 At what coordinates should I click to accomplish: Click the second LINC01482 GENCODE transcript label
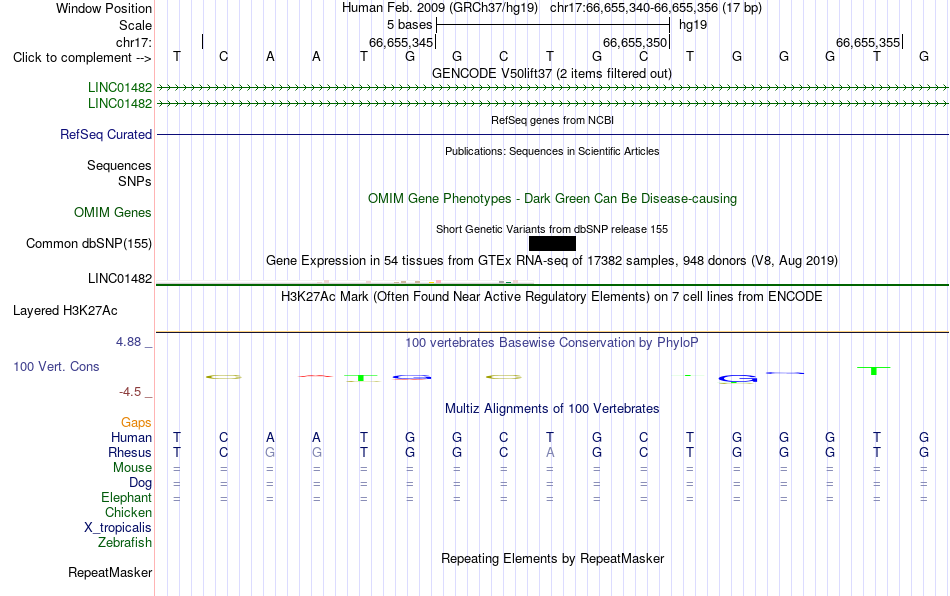(x=120, y=104)
